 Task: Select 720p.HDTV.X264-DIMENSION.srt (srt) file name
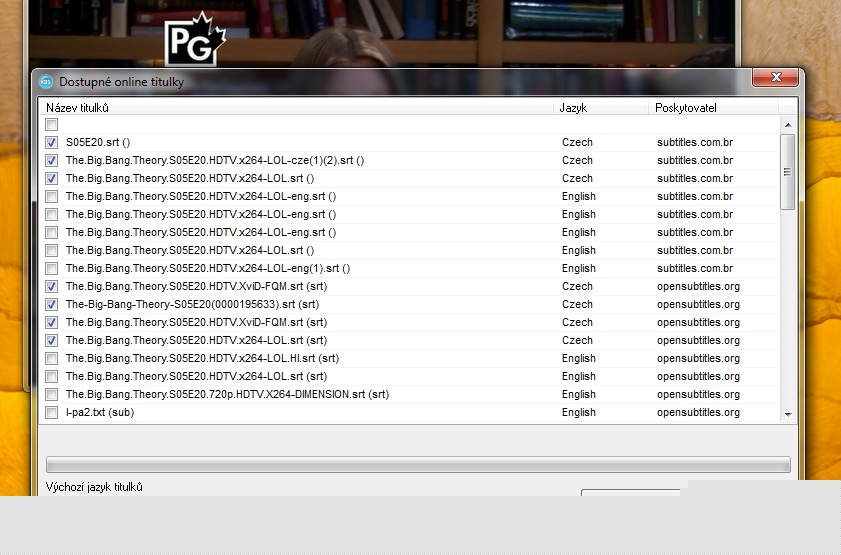(x=227, y=395)
